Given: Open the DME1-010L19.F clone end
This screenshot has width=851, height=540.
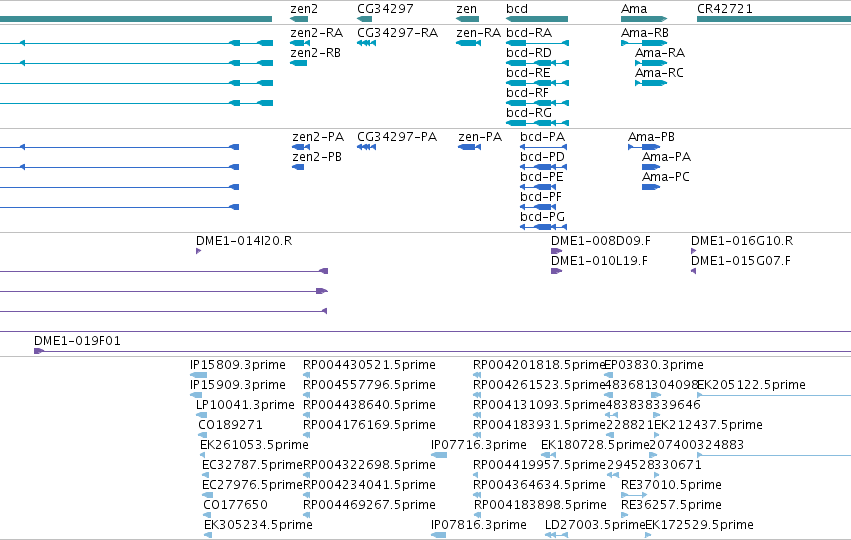Looking at the screenshot, I should (599, 261).
